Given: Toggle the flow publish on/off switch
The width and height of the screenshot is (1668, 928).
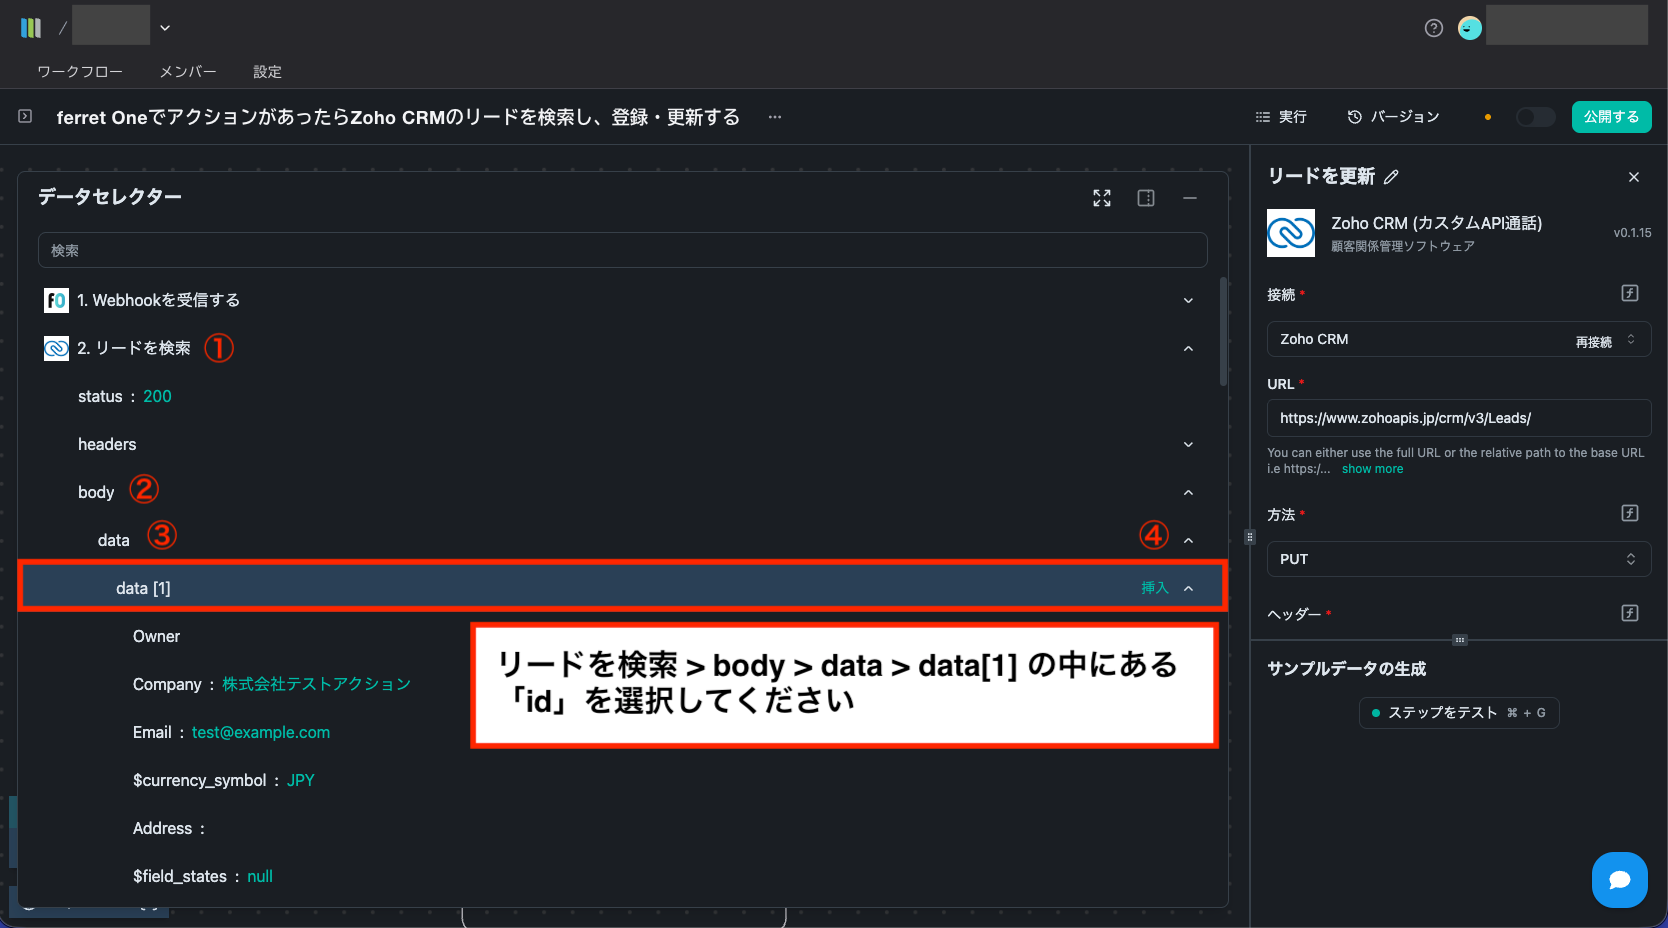Looking at the screenshot, I should tap(1535, 117).
